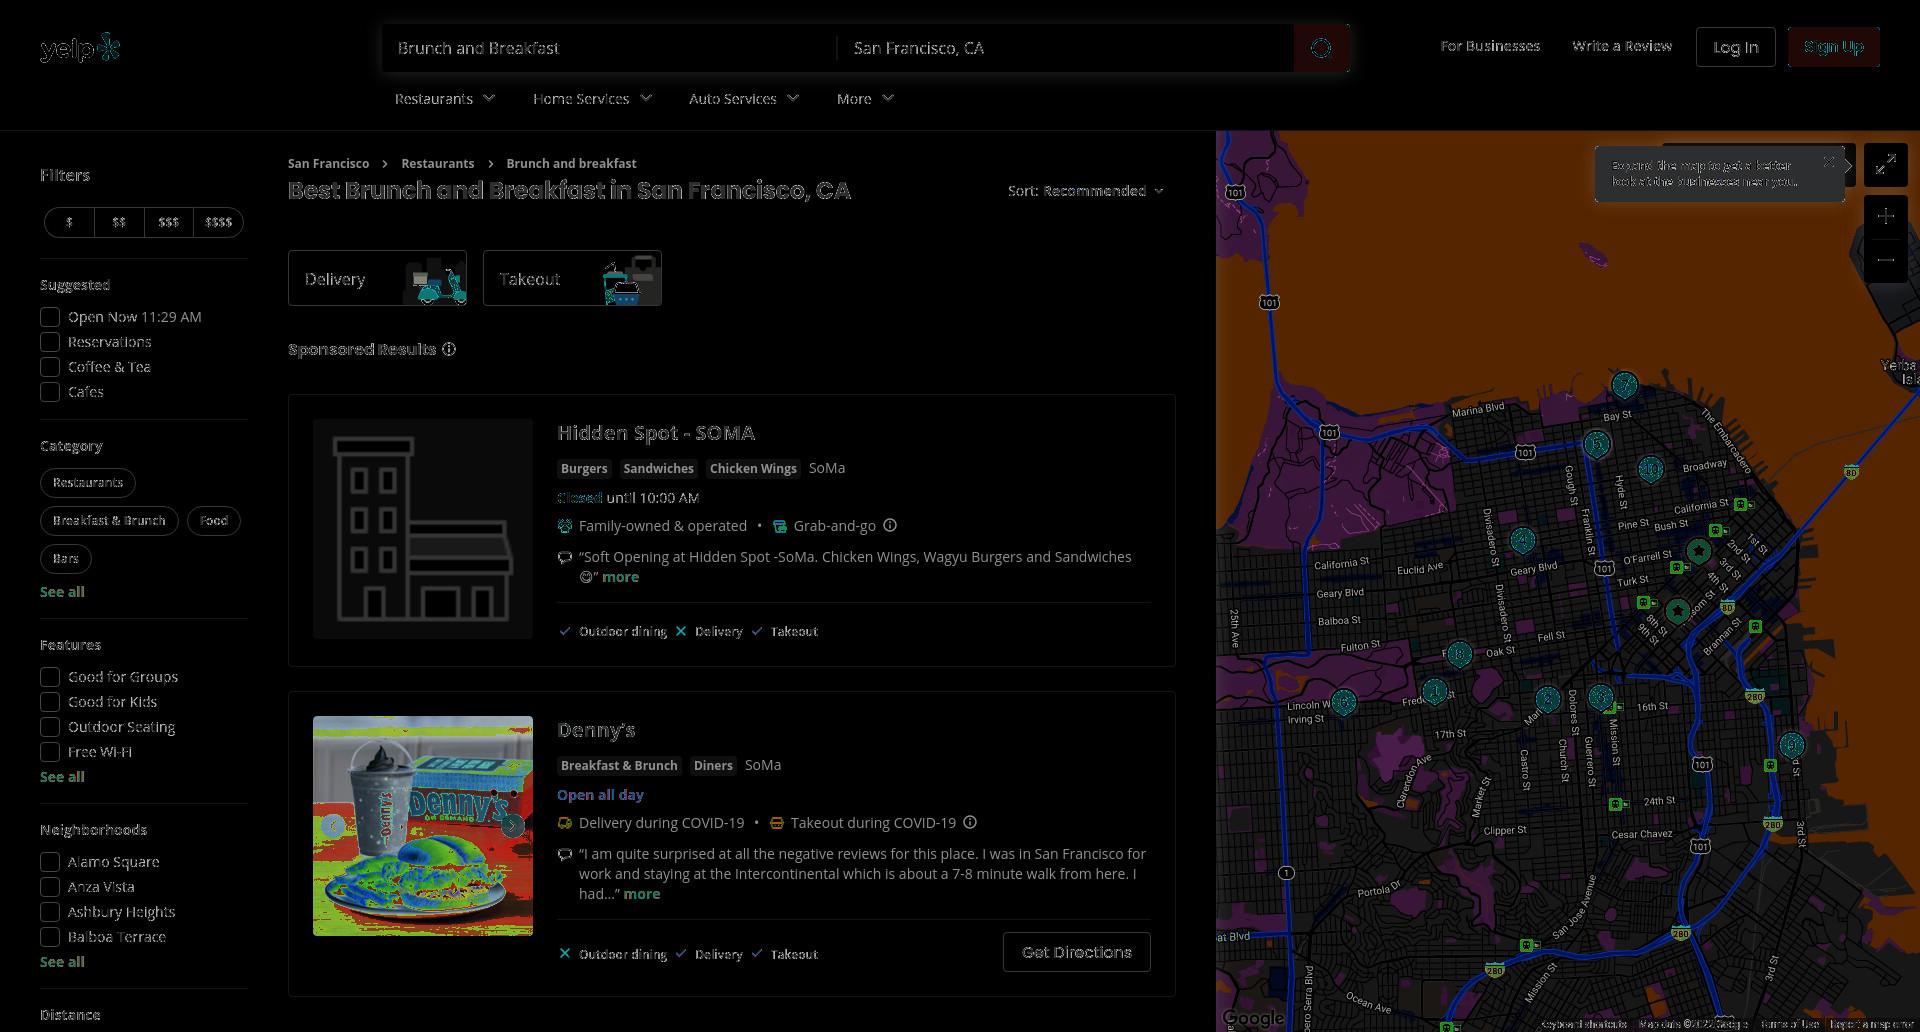The height and width of the screenshot is (1032, 1920).
Task: Open For Businesses link
Action: click(1490, 46)
